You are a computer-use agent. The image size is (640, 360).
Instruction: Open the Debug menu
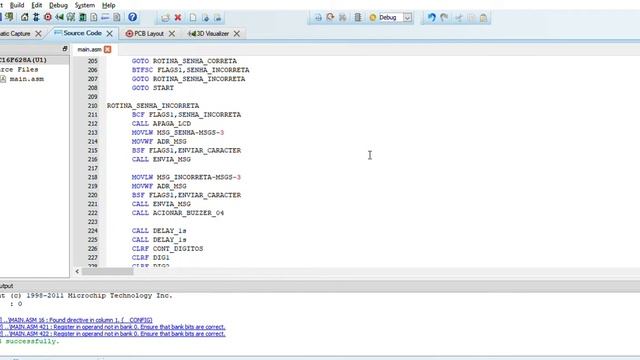click(58, 5)
